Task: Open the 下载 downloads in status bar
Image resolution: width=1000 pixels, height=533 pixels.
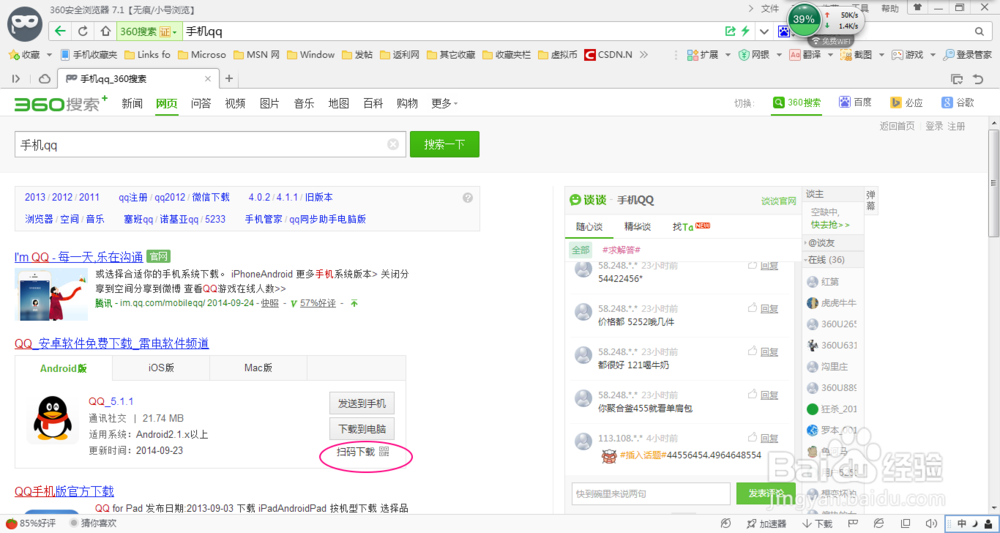Action: 818,523
